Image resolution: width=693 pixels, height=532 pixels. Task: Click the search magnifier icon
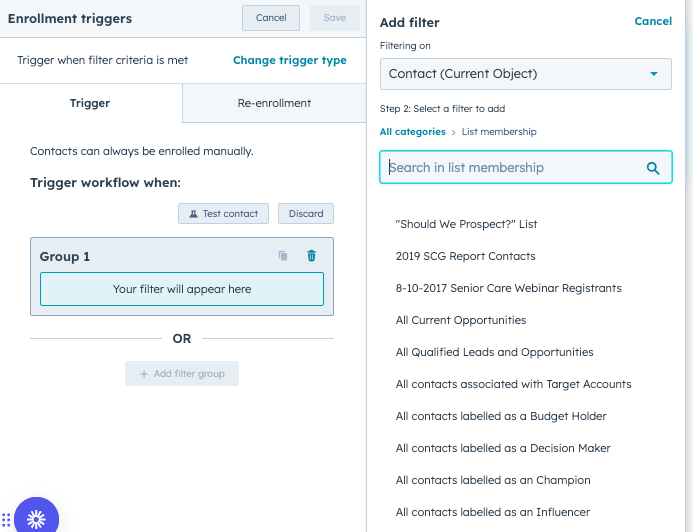point(653,168)
